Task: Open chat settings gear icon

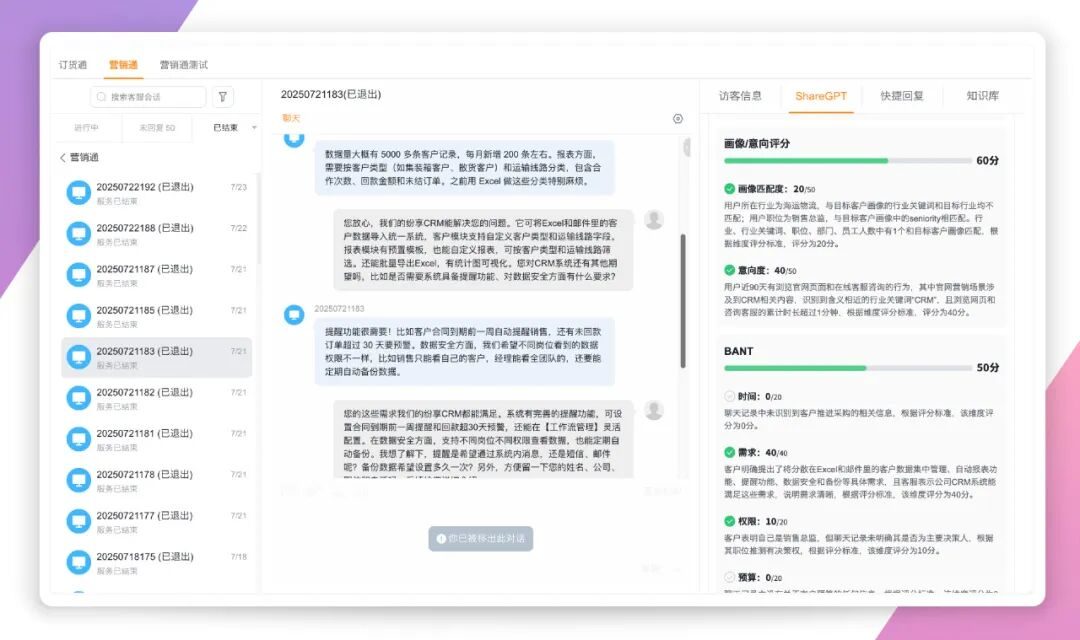Action: coord(678,119)
